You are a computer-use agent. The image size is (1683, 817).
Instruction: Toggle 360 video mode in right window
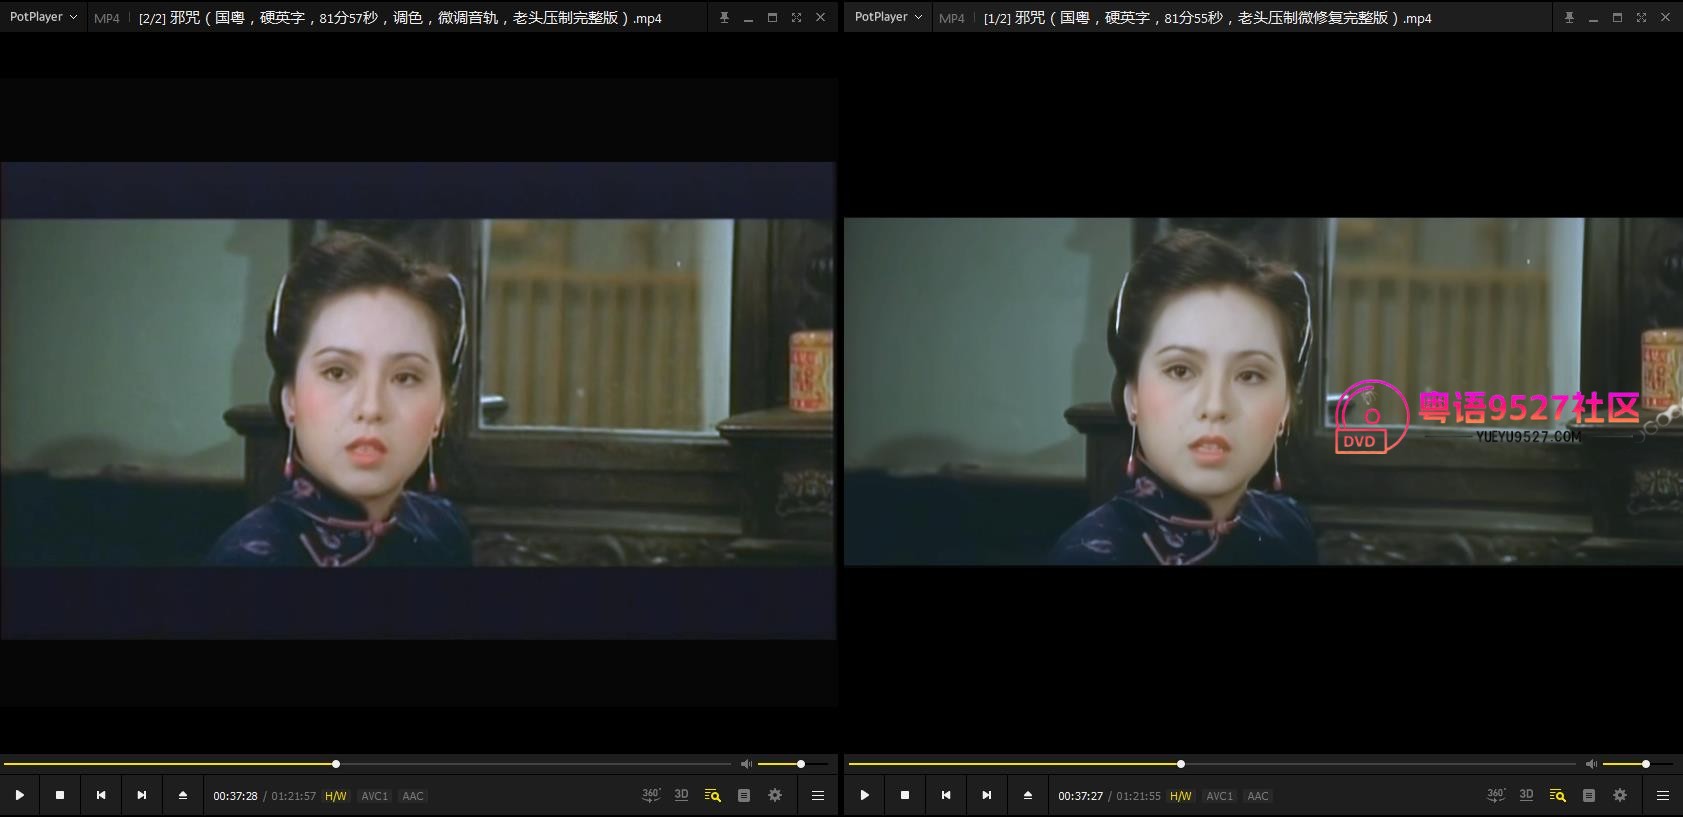[1496, 795]
